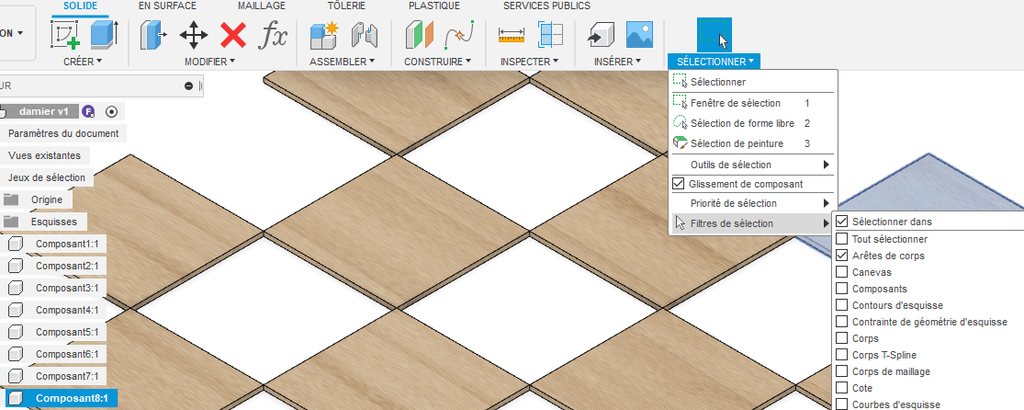
Task: Enable the Canevas selection filter
Action: pos(842,272)
